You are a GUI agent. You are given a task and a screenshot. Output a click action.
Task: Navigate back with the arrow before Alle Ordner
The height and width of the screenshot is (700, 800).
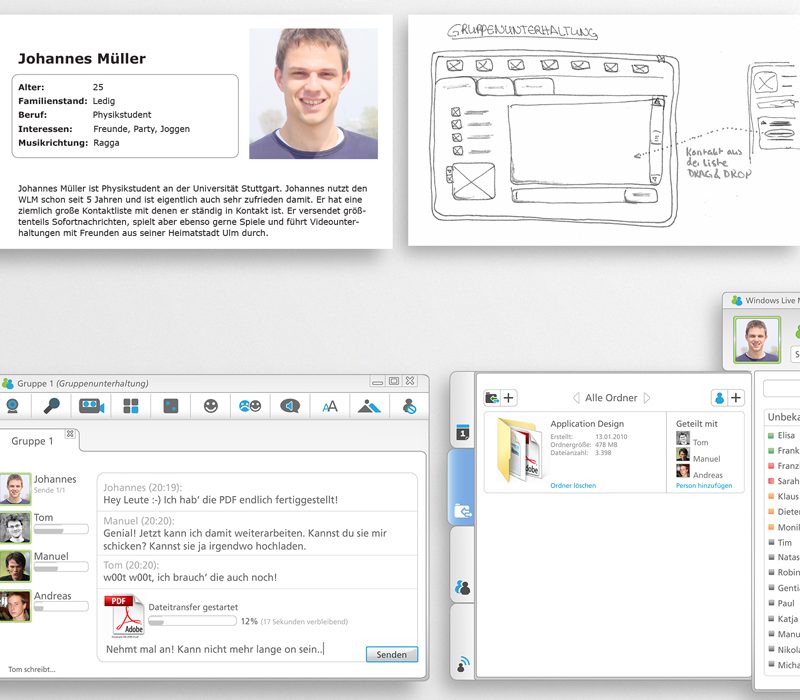tap(576, 397)
